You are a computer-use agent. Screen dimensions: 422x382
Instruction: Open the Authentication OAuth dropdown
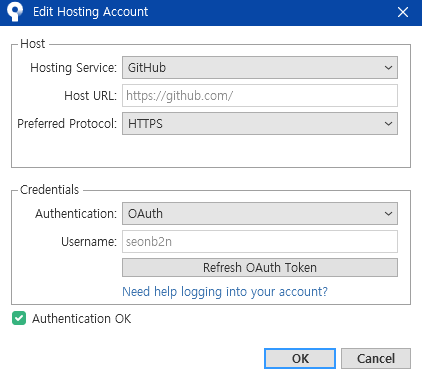pos(260,213)
